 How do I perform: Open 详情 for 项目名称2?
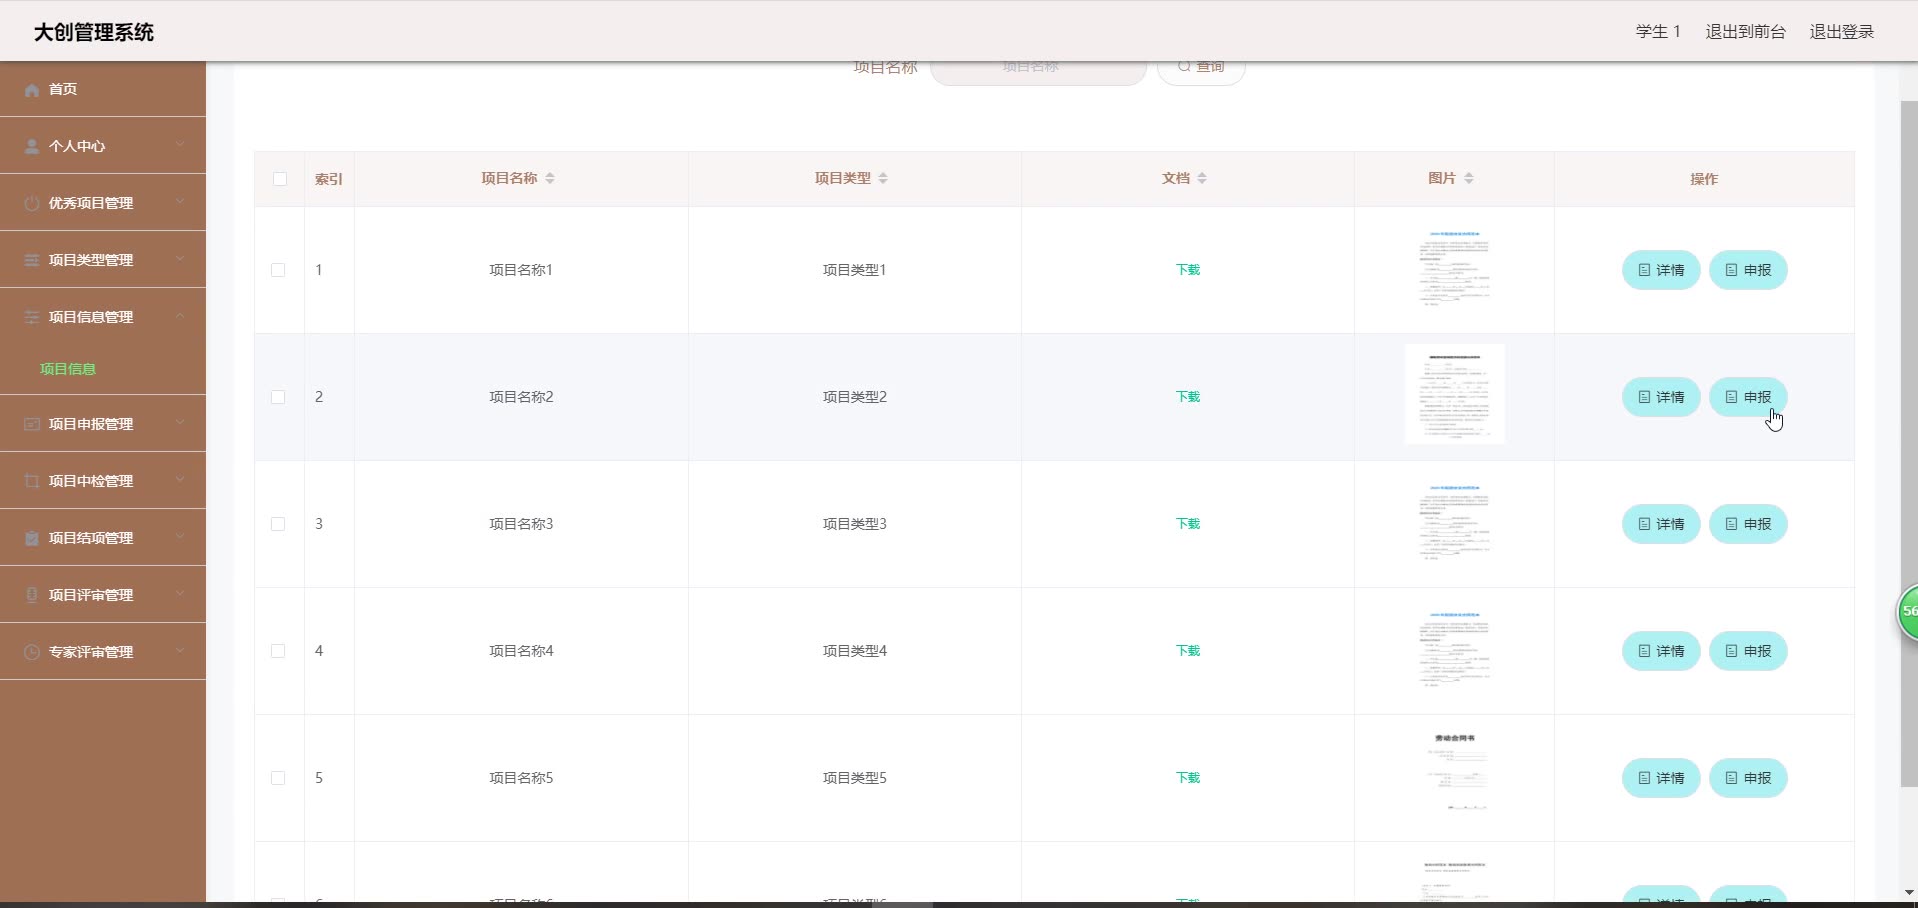point(1661,397)
